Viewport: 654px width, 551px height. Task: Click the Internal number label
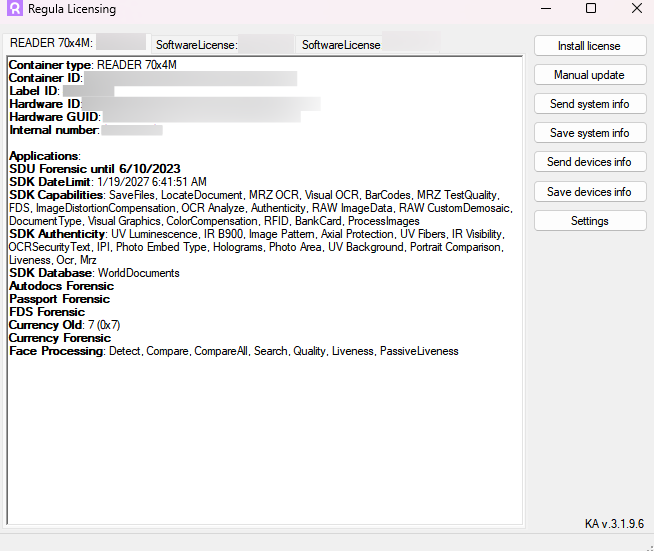(54, 130)
